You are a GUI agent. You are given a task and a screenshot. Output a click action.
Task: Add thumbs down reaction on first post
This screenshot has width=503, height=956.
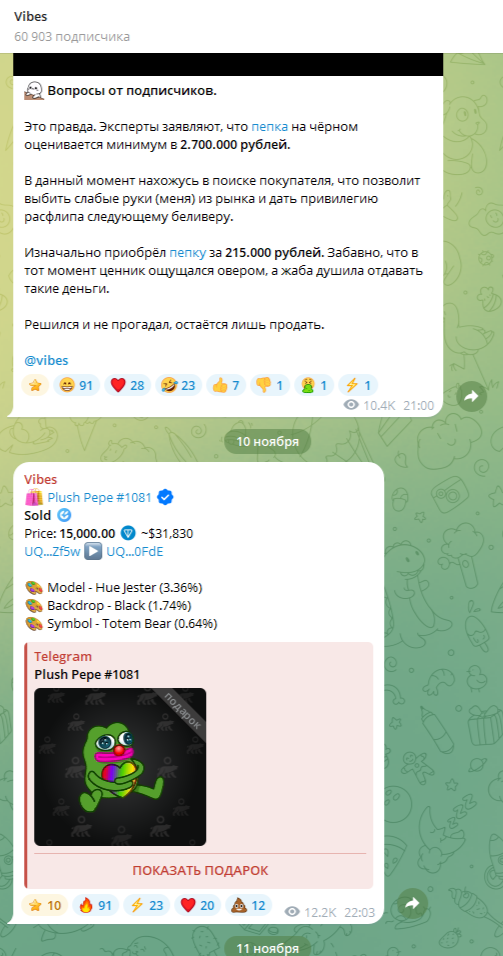click(x=270, y=385)
